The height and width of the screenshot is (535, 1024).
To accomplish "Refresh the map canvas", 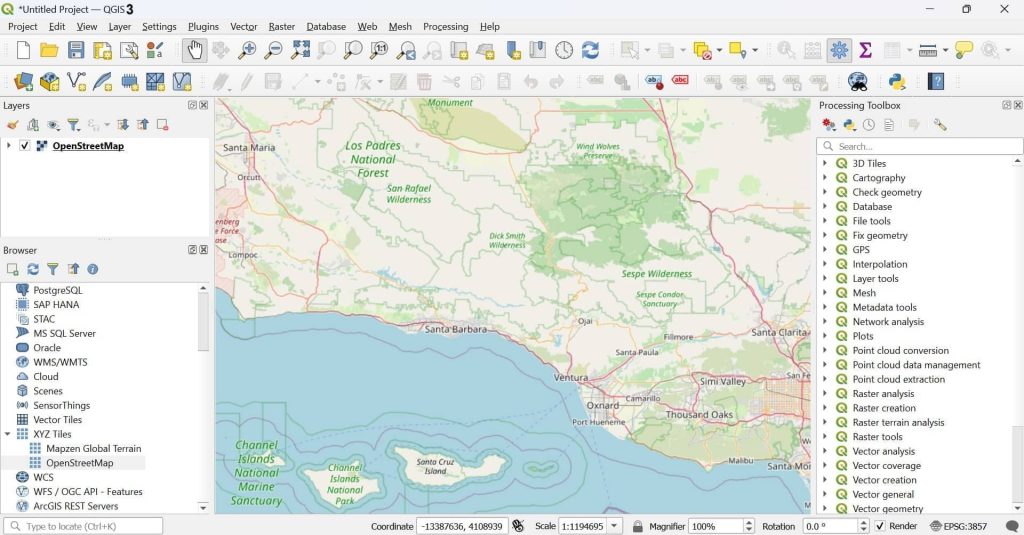I will 590,50.
